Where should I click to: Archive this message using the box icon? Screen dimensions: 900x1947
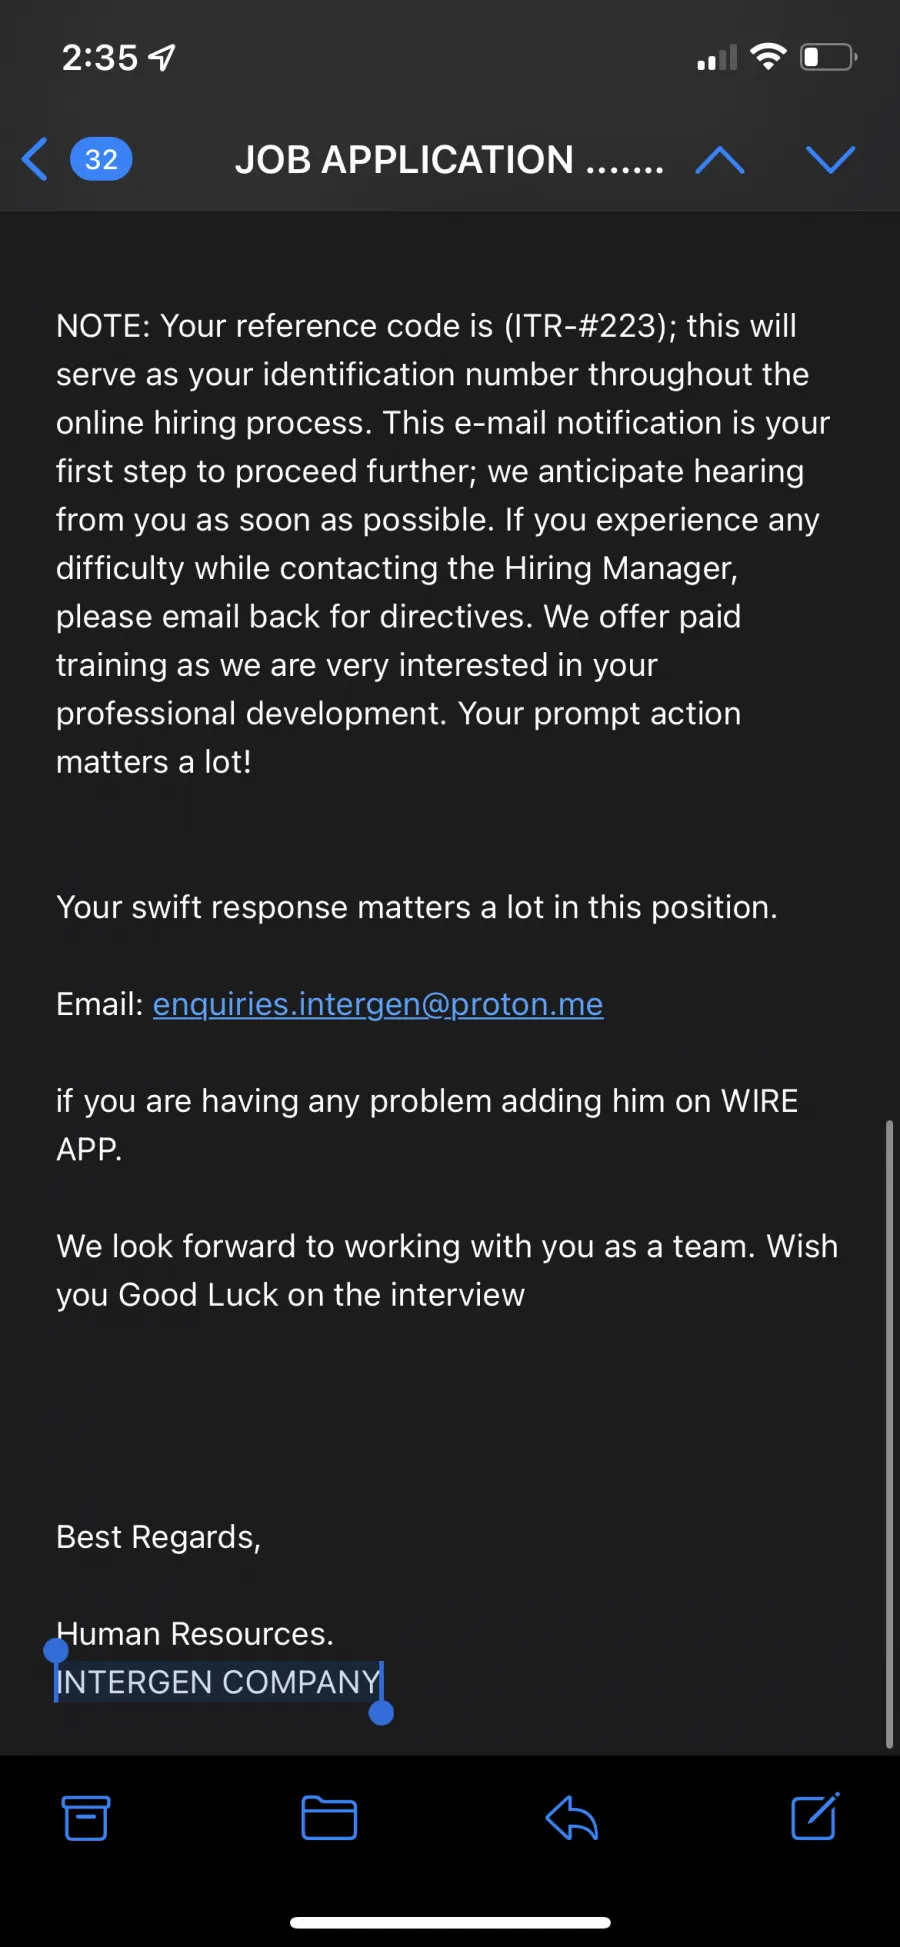86,1818
